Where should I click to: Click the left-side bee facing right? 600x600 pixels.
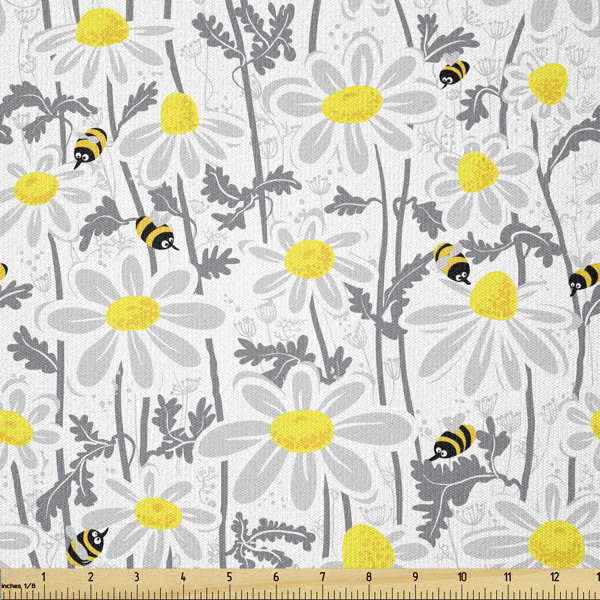pyautogui.click(x=155, y=232)
